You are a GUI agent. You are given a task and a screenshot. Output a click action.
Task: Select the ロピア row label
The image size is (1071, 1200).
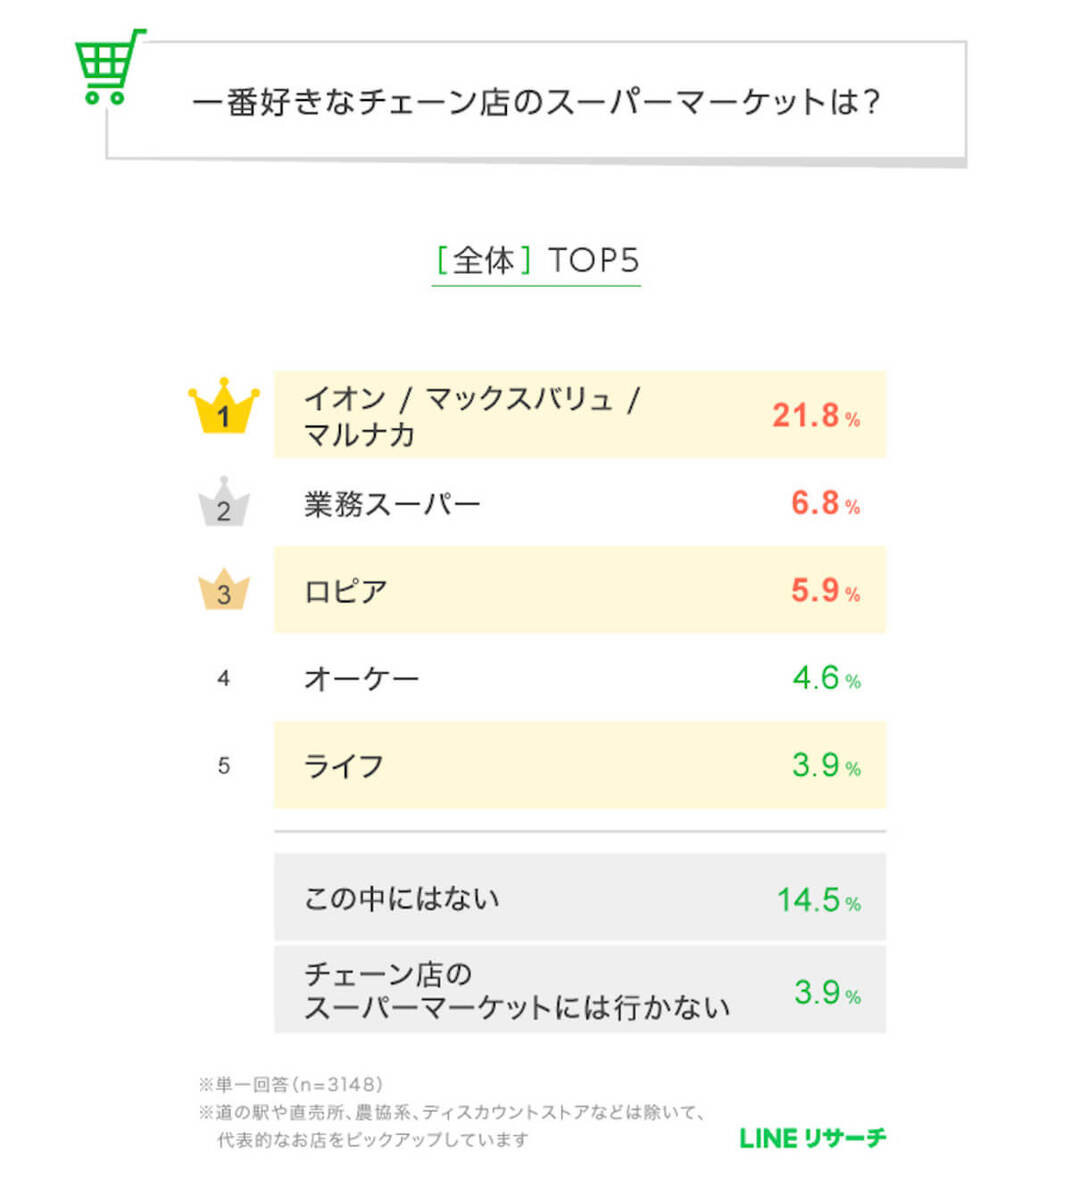(345, 591)
